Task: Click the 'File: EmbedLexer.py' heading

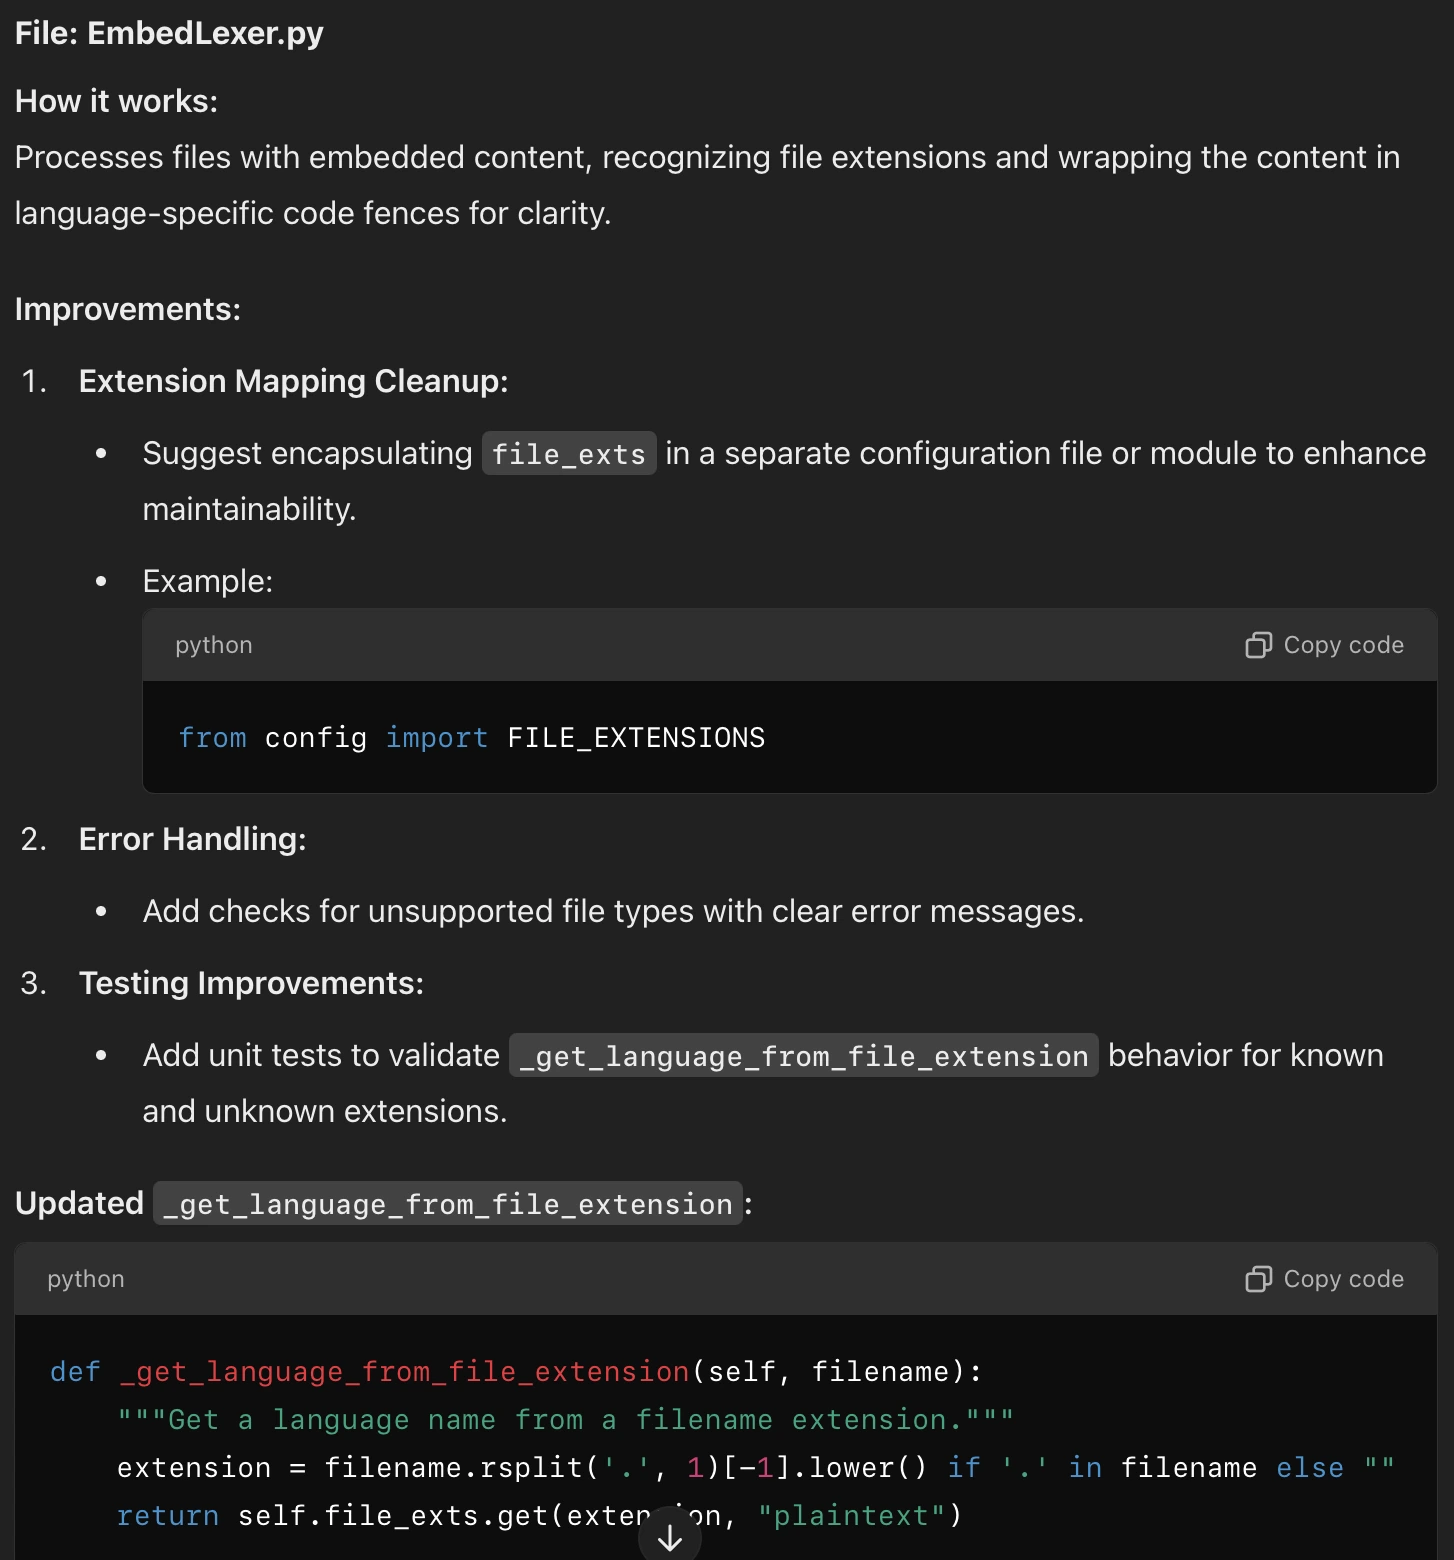Action: coord(169,33)
